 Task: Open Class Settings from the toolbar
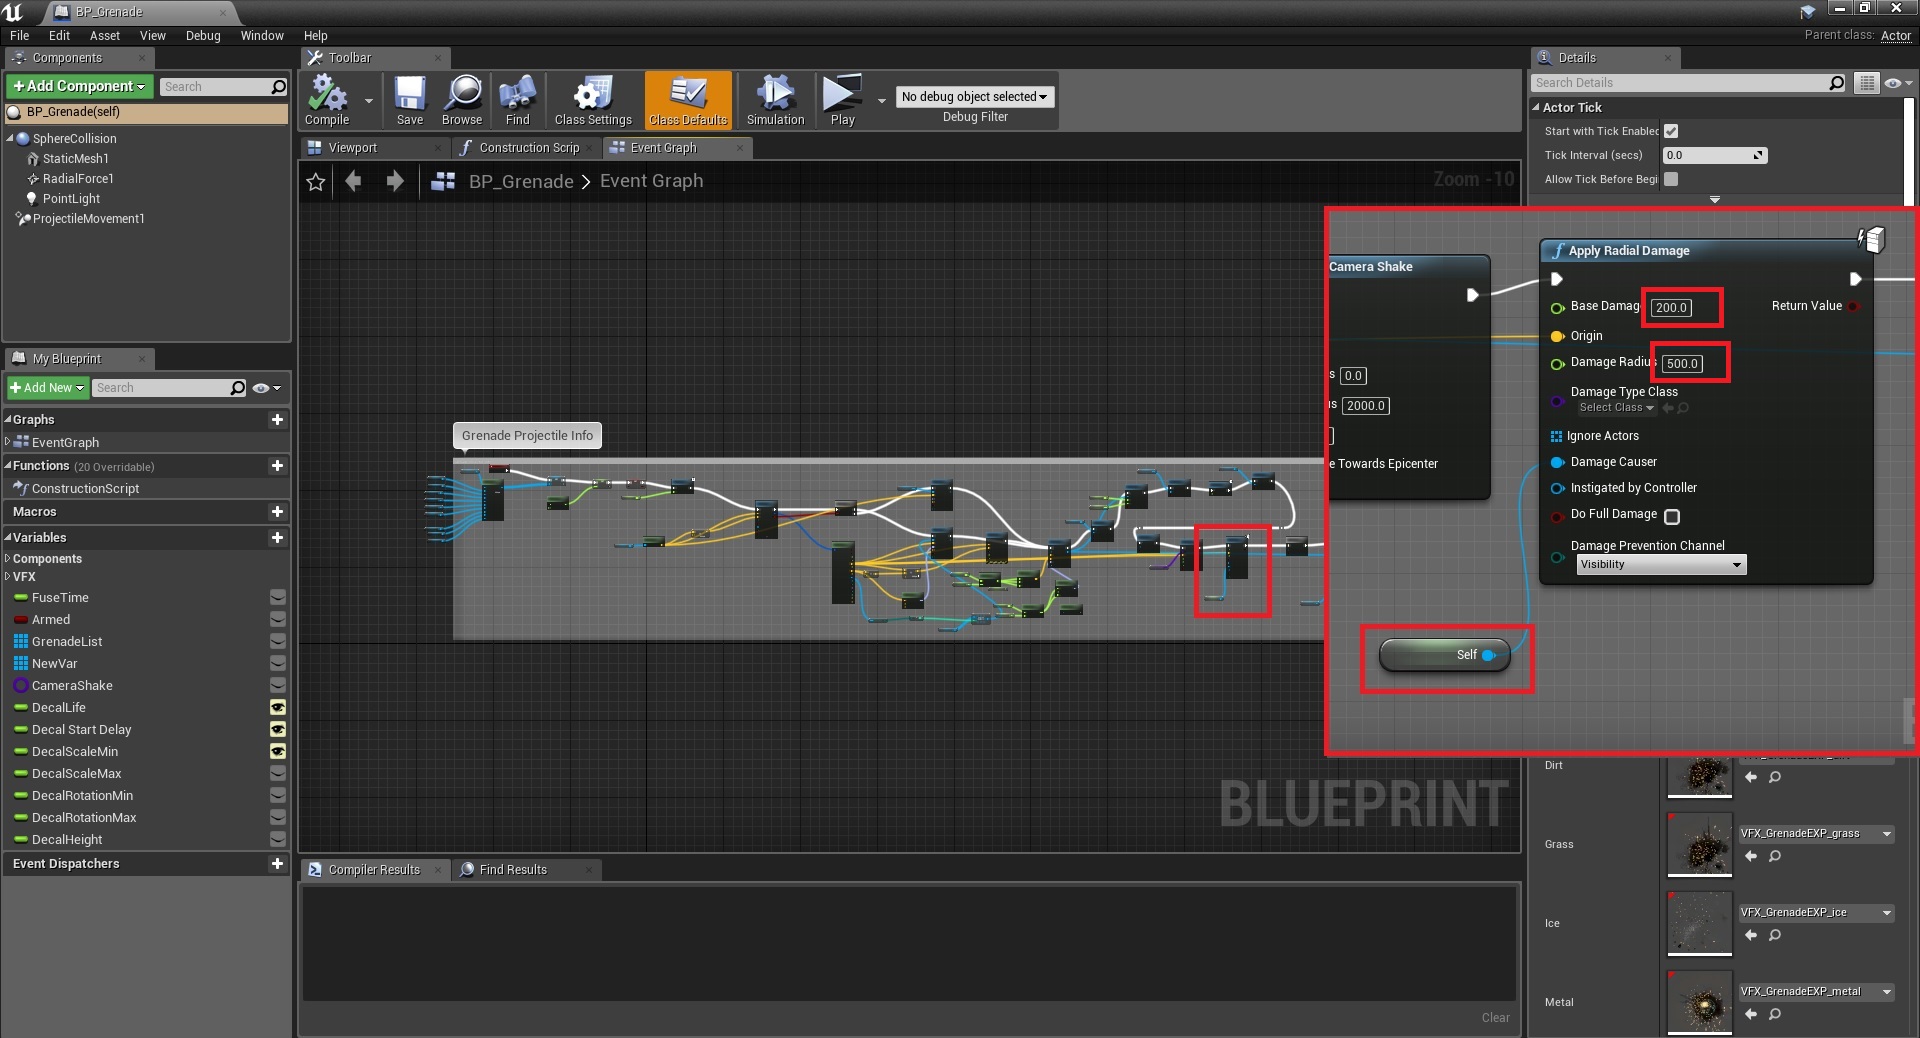pos(593,99)
